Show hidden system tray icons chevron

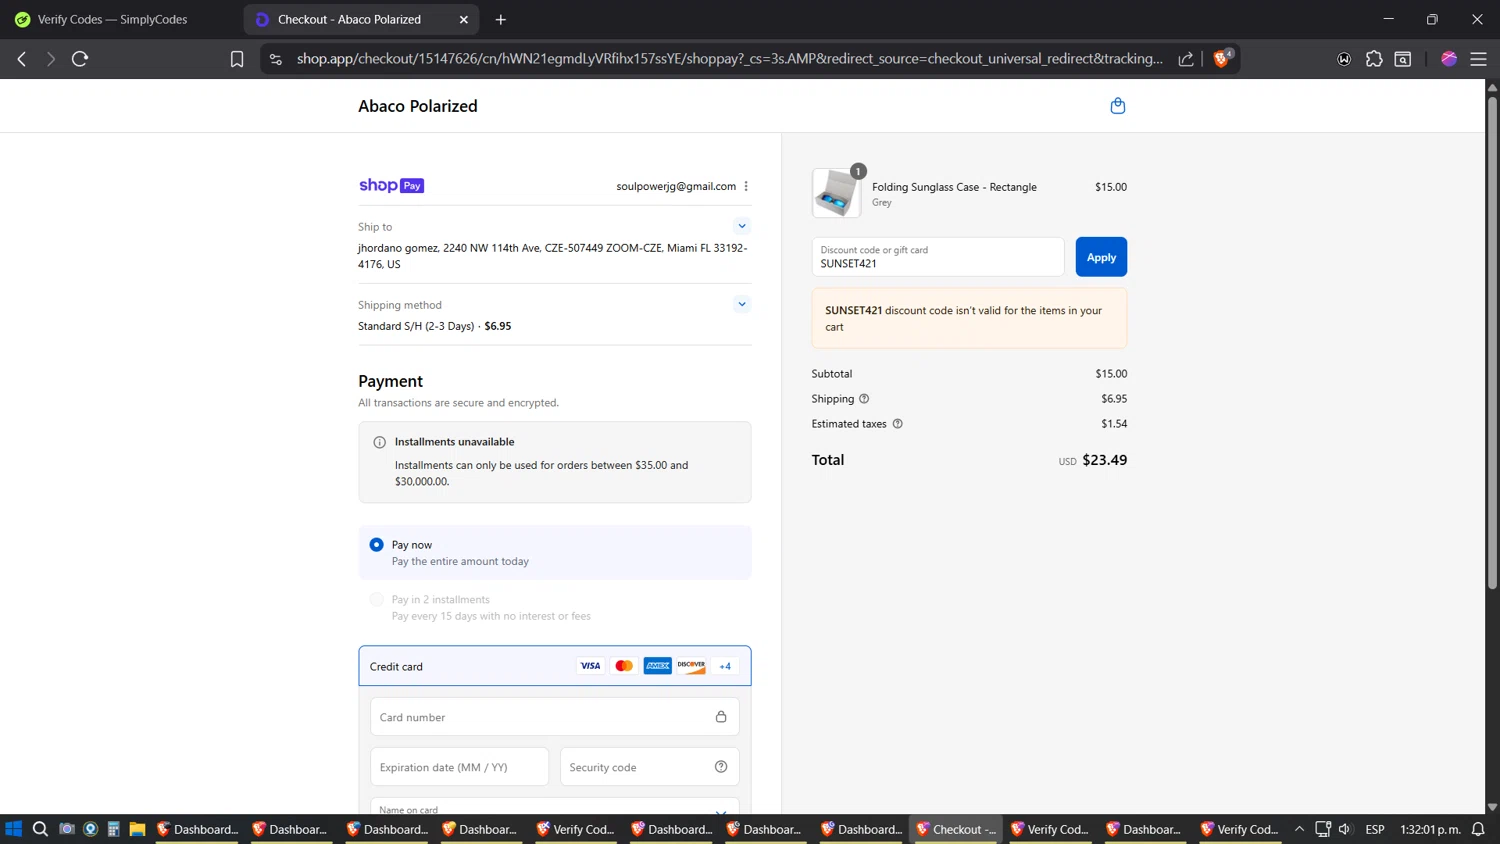coord(1299,829)
